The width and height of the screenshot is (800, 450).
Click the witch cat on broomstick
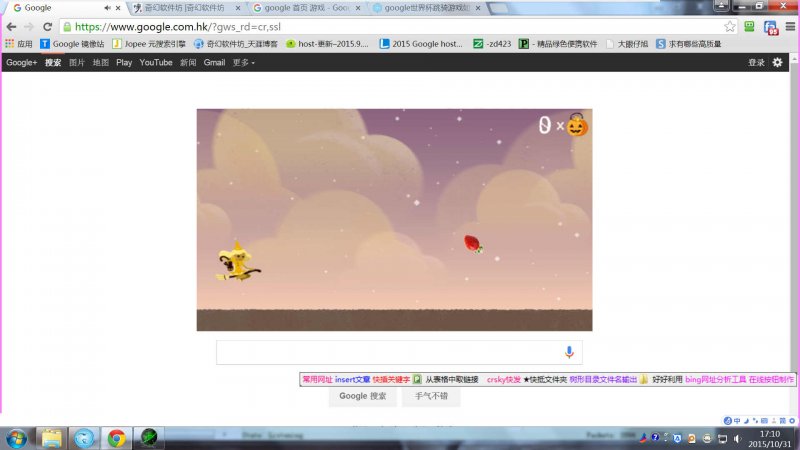coord(238,261)
